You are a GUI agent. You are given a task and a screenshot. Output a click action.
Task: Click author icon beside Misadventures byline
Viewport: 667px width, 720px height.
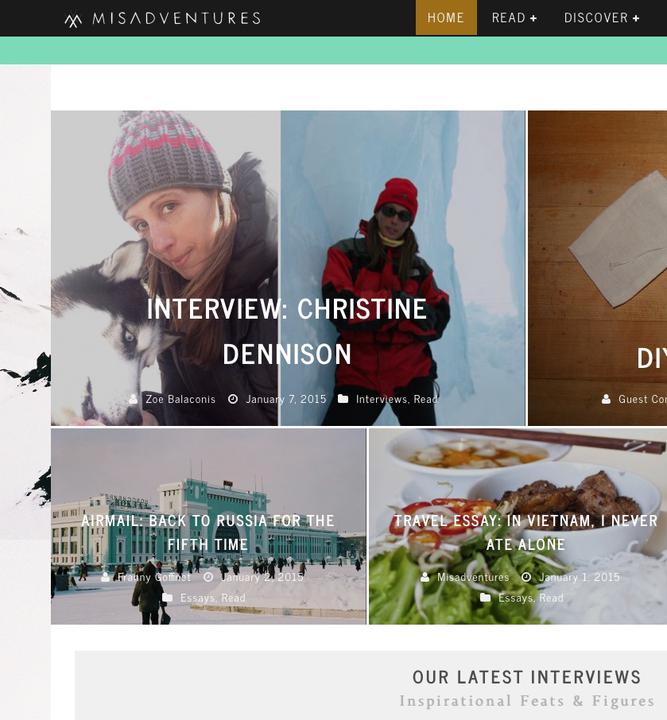click(425, 577)
